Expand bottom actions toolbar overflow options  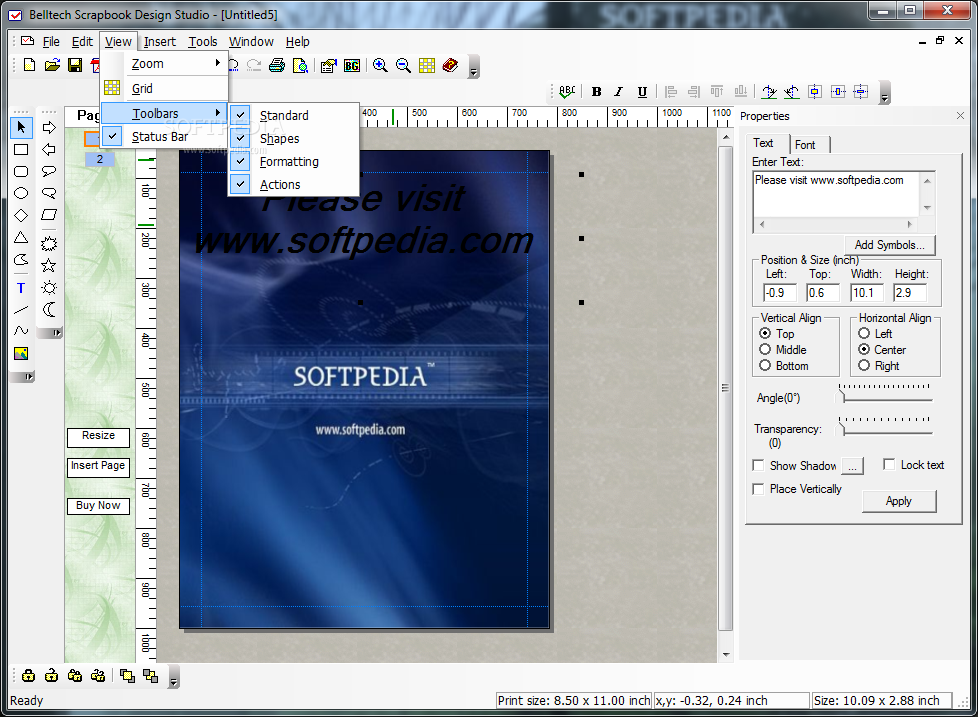(x=174, y=677)
